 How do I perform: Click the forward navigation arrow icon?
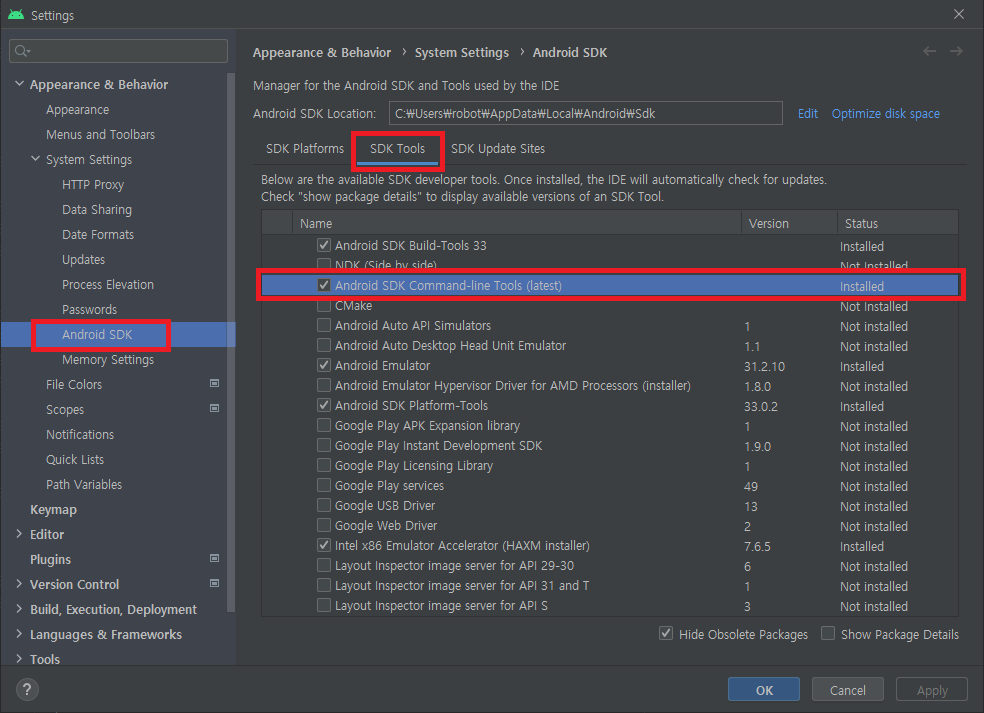(956, 51)
